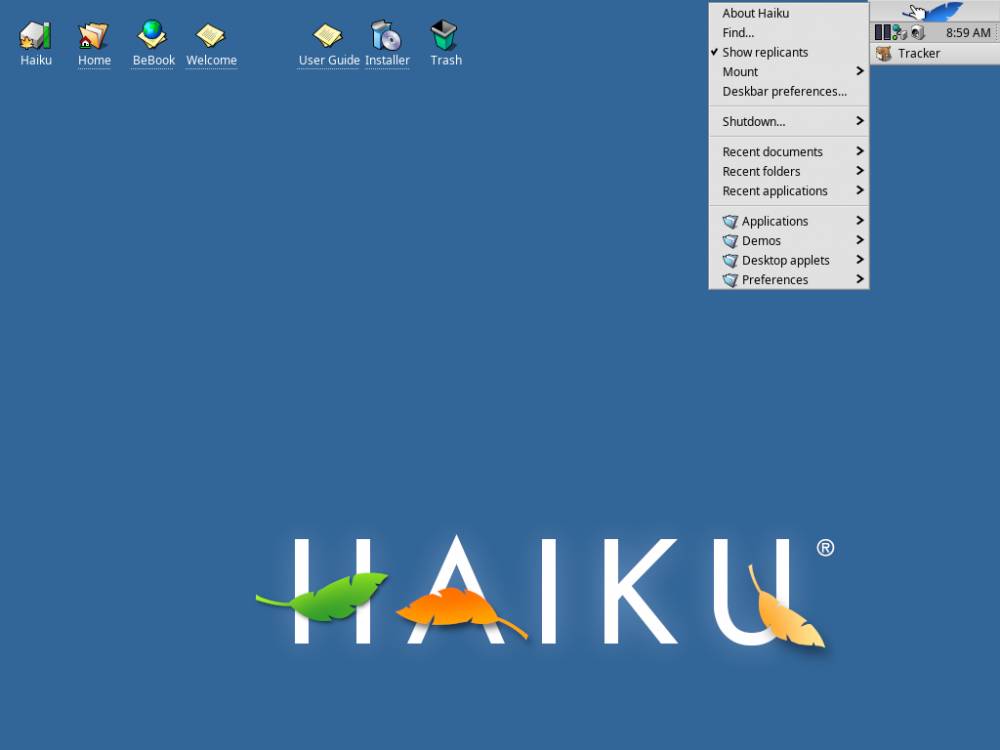The width and height of the screenshot is (1000, 750).
Task: Click the blue leaf Deskbar menu button
Action: (935, 11)
